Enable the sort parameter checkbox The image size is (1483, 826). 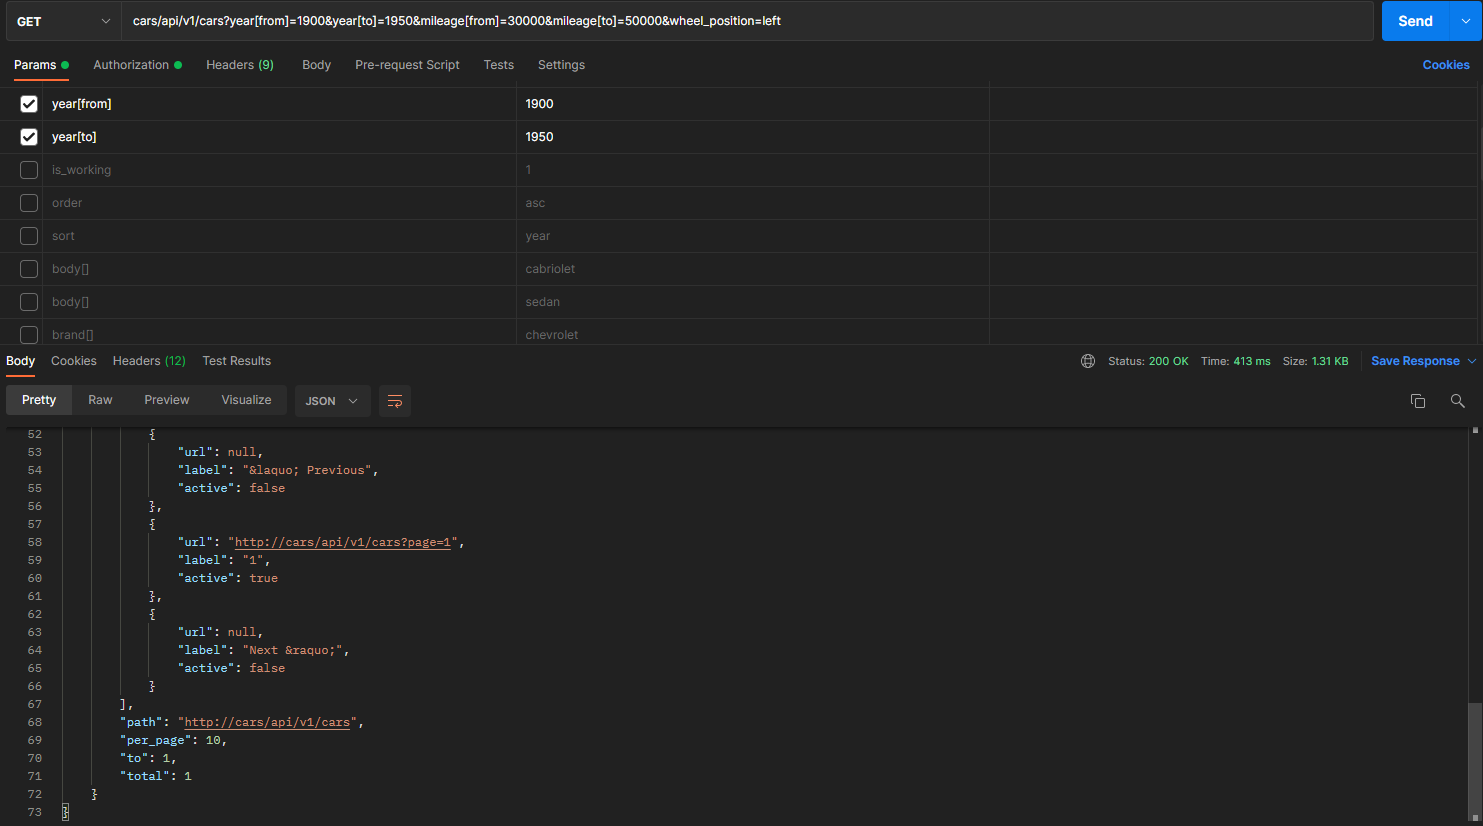click(29, 236)
